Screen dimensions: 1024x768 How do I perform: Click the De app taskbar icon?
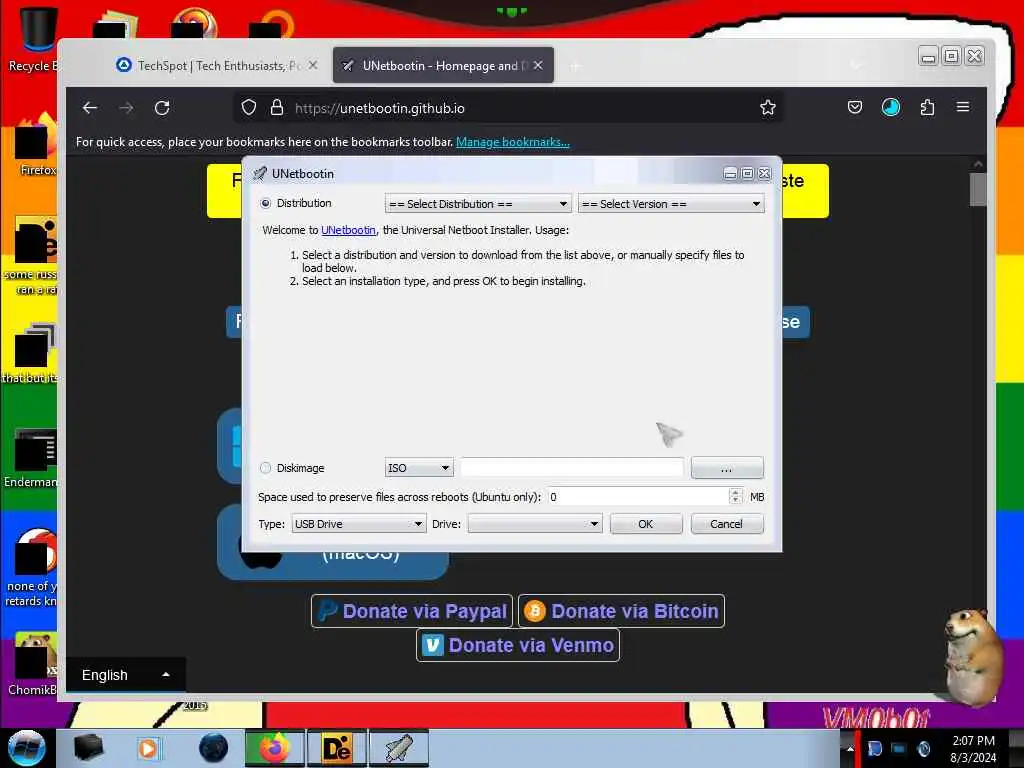click(x=336, y=748)
